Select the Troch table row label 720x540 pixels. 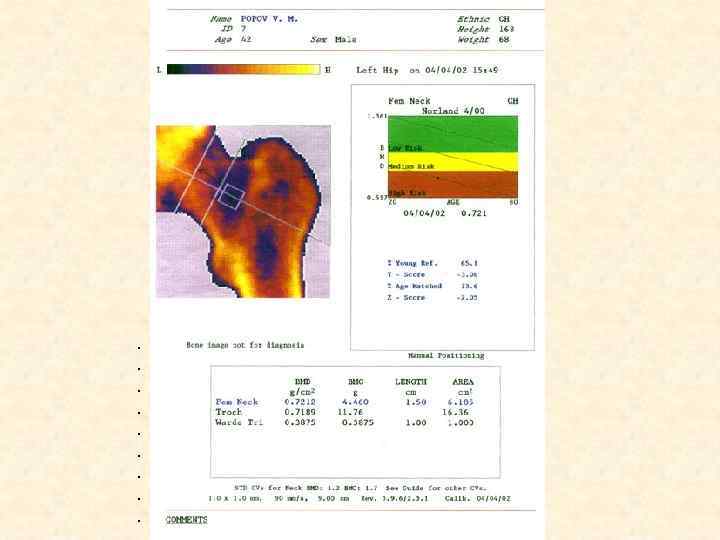point(228,412)
